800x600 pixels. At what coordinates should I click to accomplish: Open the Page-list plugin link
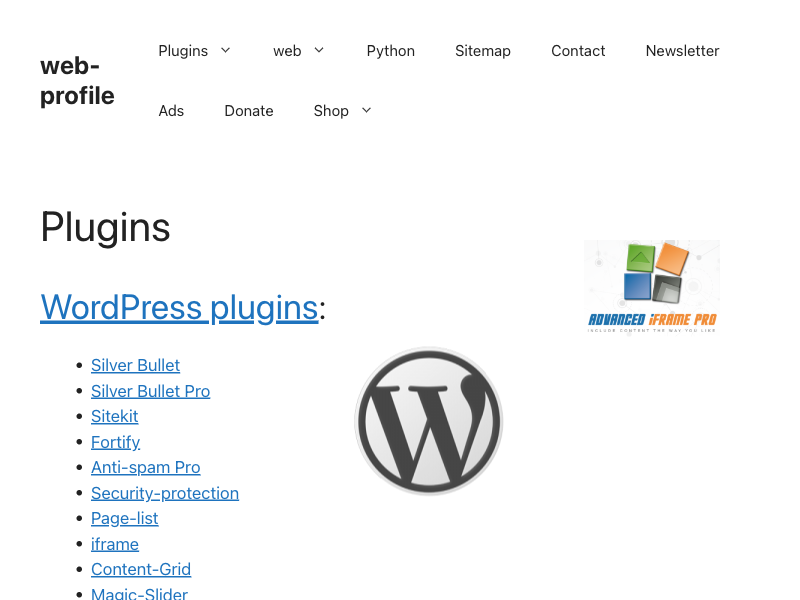coord(124,518)
